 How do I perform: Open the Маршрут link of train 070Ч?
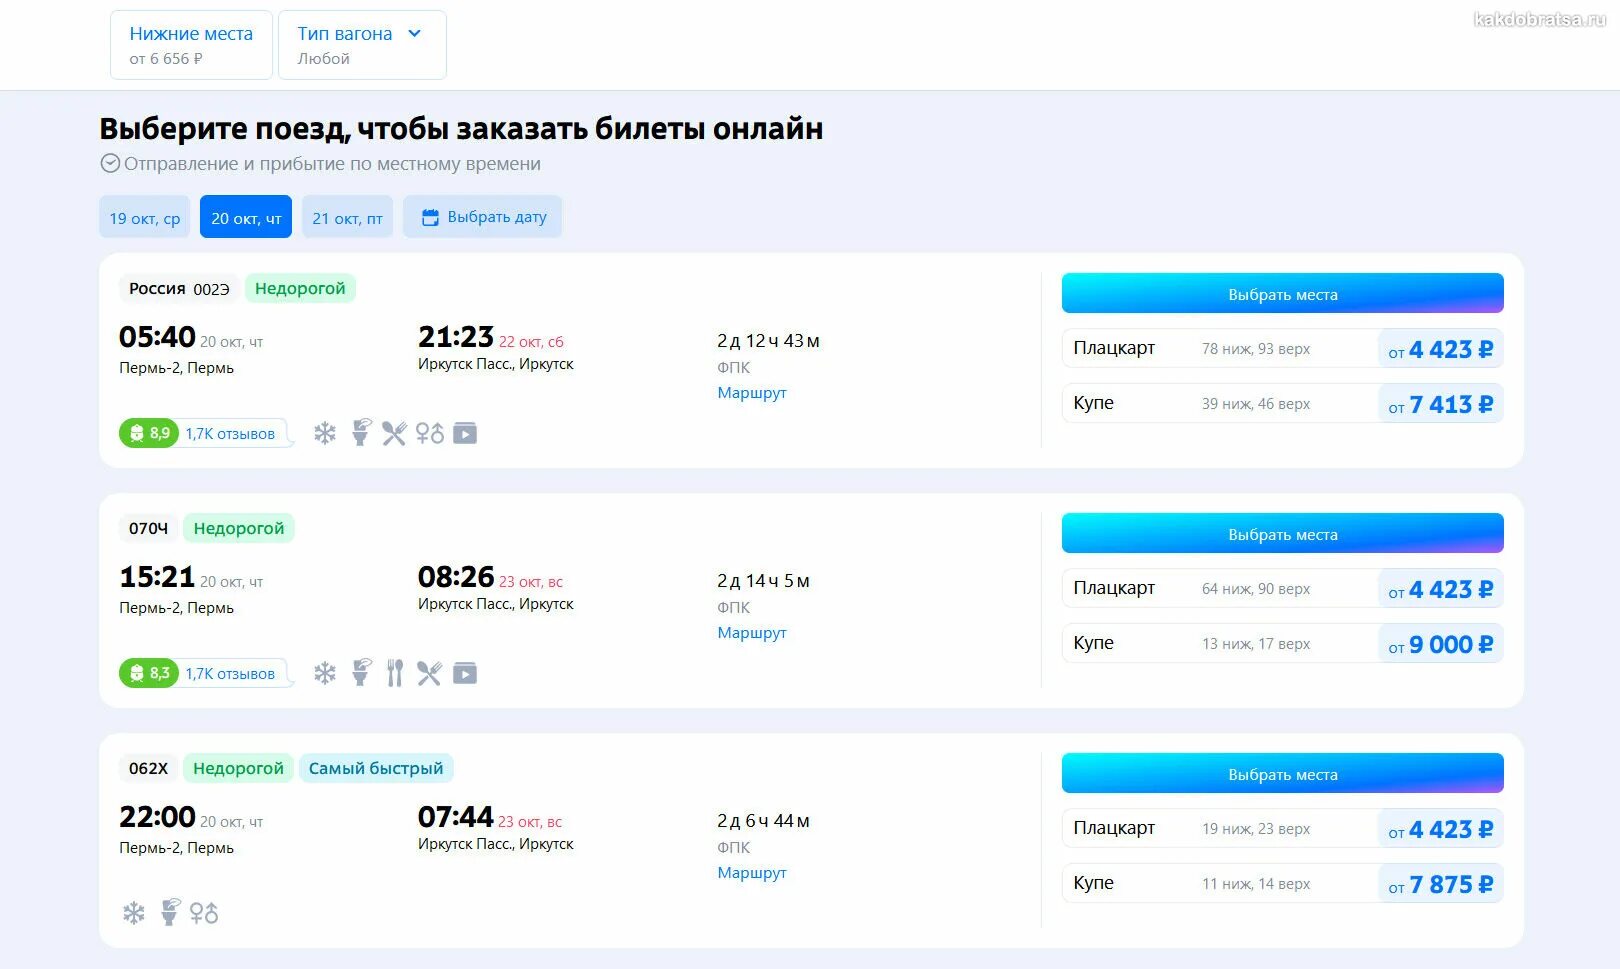tap(752, 633)
